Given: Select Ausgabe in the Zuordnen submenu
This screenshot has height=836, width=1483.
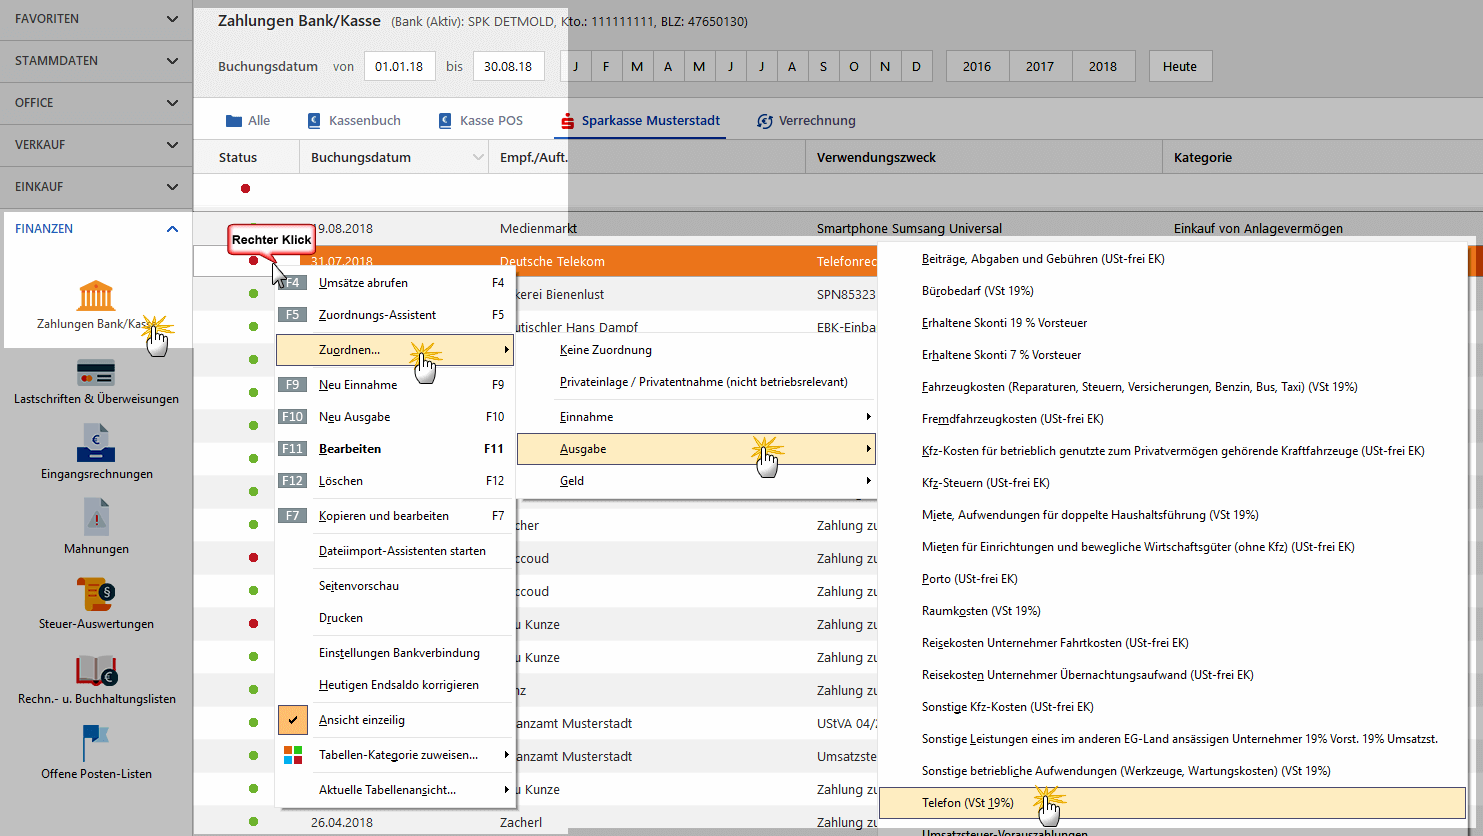Looking at the screenshot, I should [x=696, y=449].
